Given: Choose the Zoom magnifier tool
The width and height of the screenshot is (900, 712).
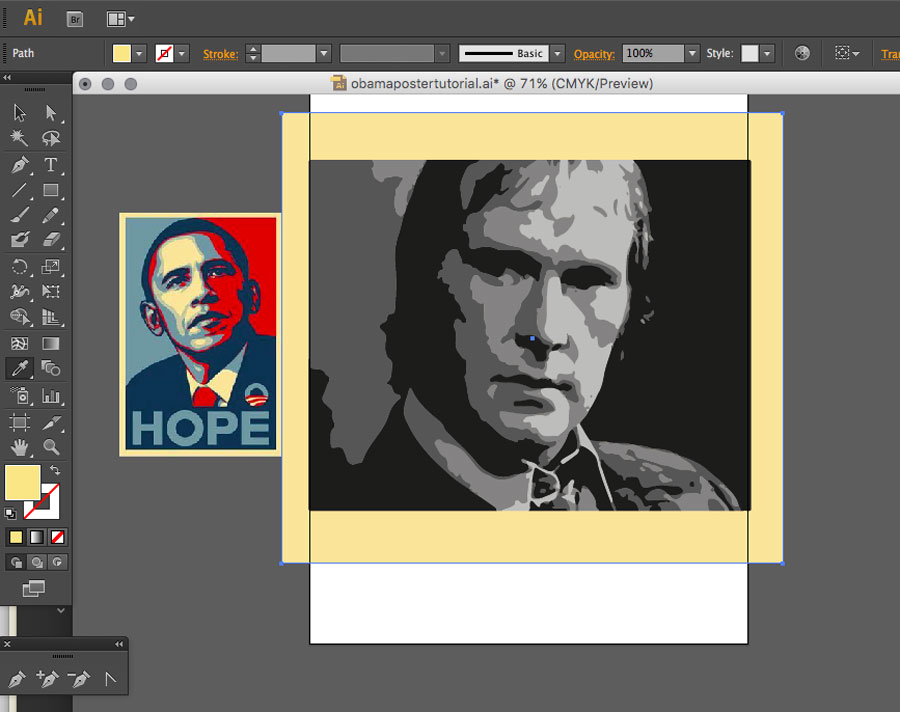Looking at the screenshot, I should tap(51, 447).
